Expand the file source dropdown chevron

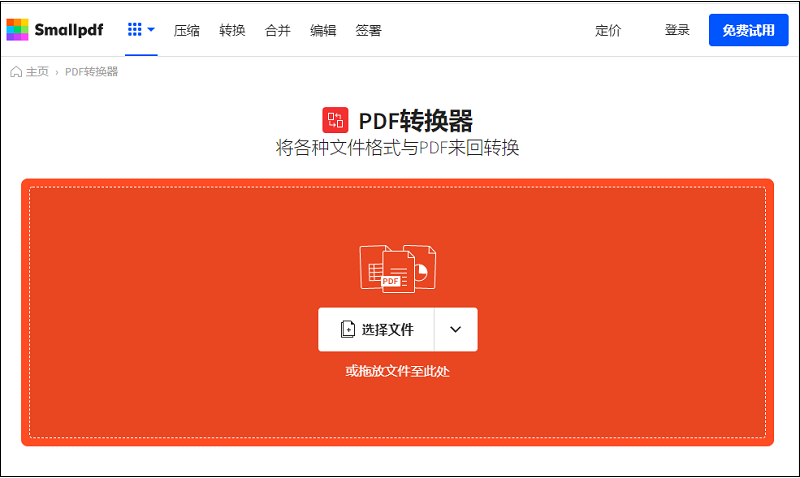click(x=456, y=330)
